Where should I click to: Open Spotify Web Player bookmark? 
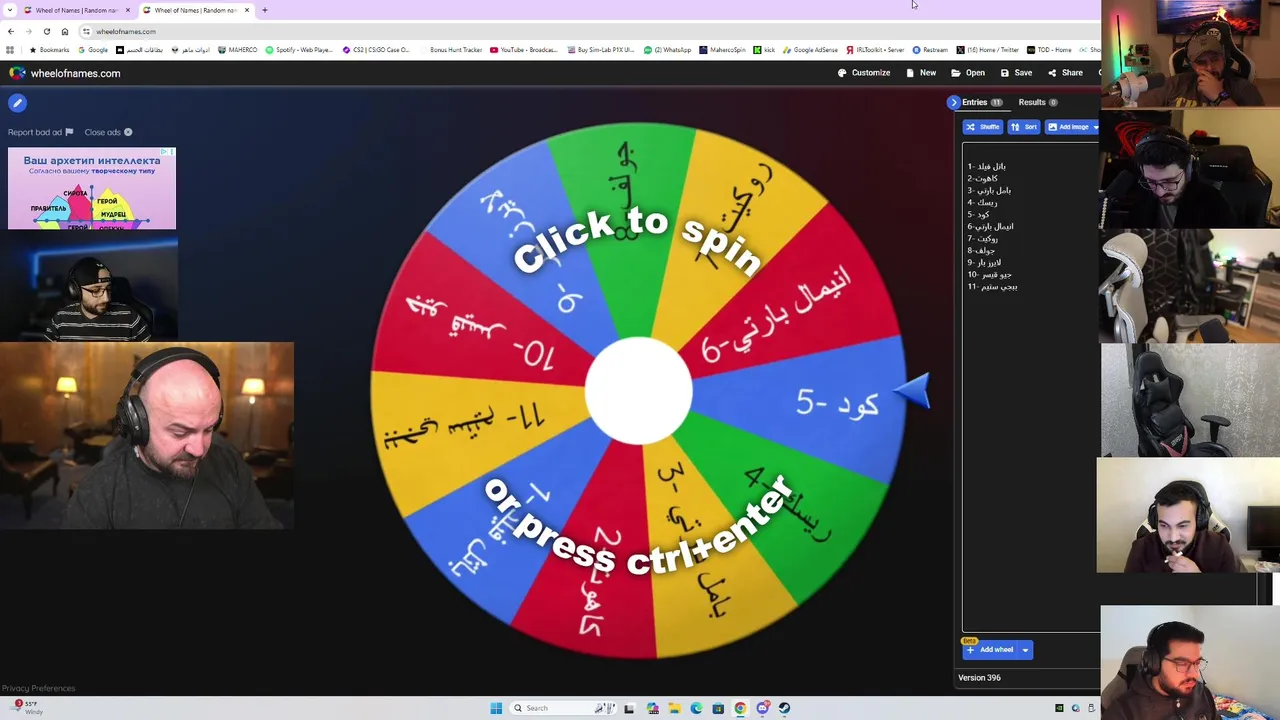point(299,50)
